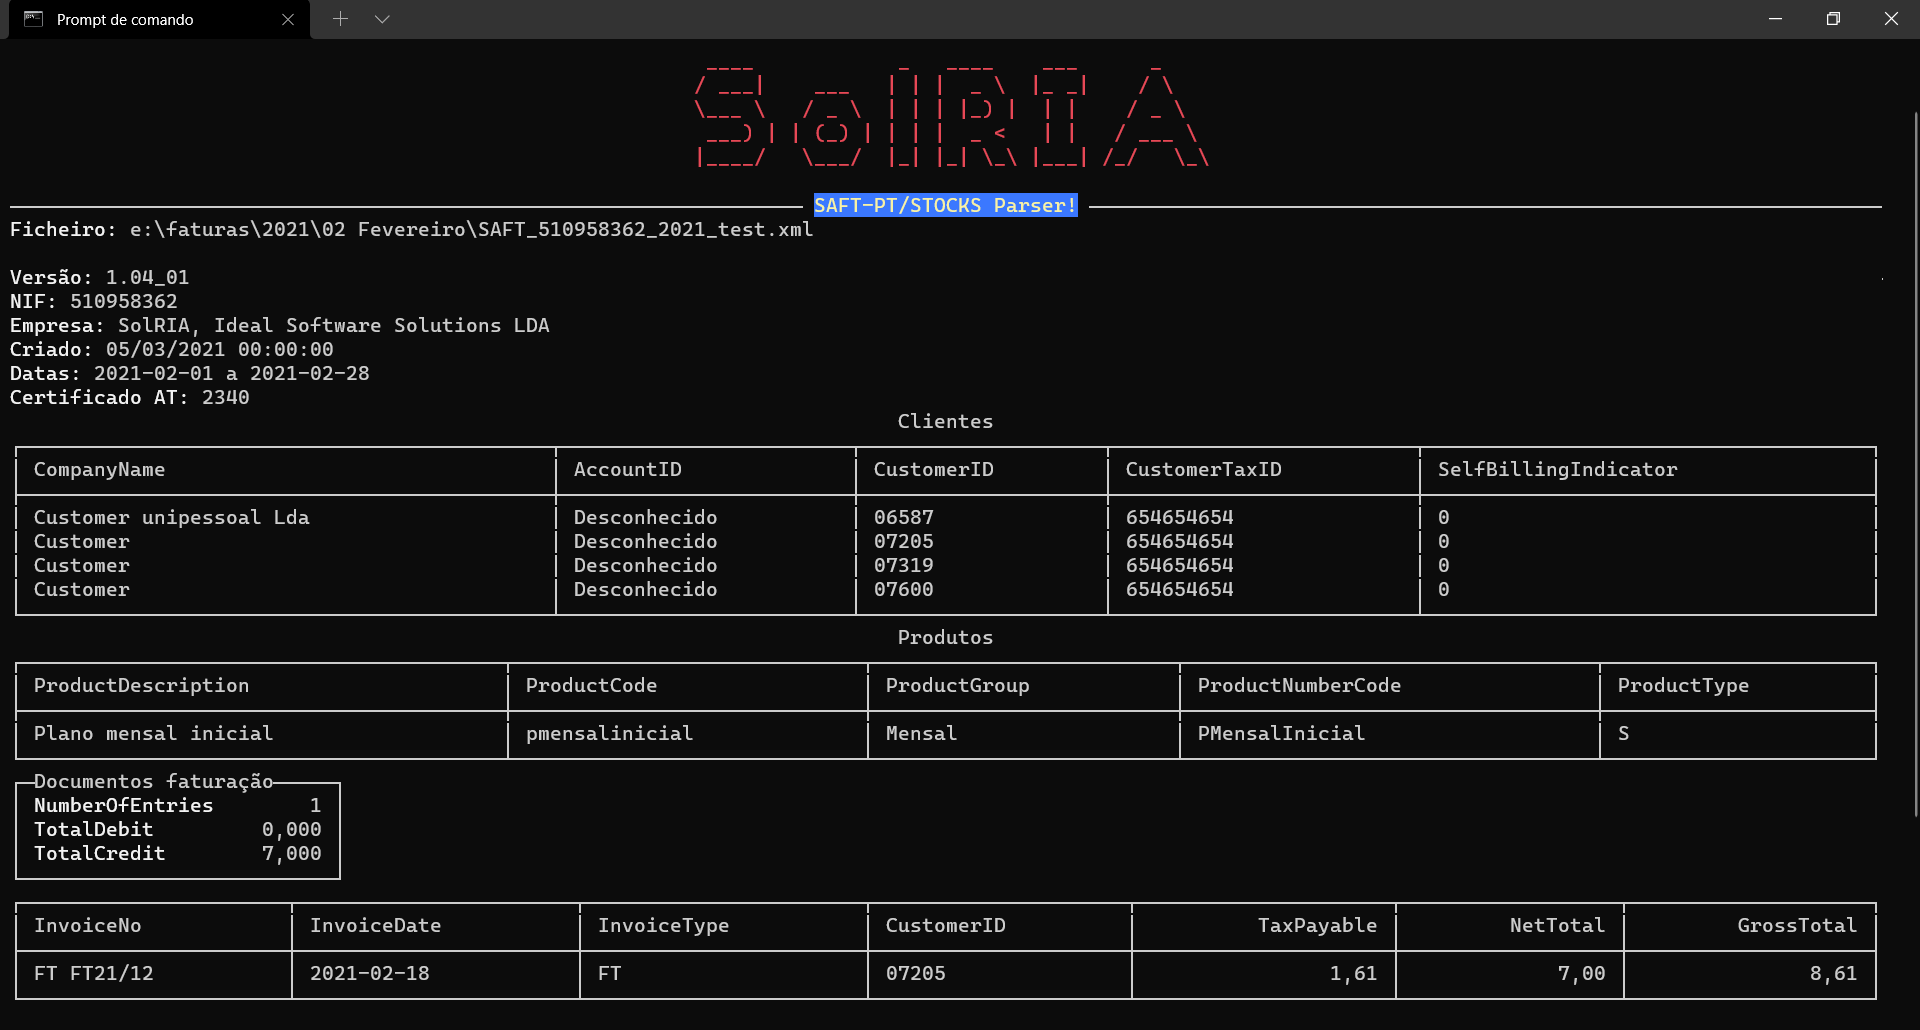
Task: Click the SAFT-PT/STOCKS Parser! title
Action: [x=945, y=205]
